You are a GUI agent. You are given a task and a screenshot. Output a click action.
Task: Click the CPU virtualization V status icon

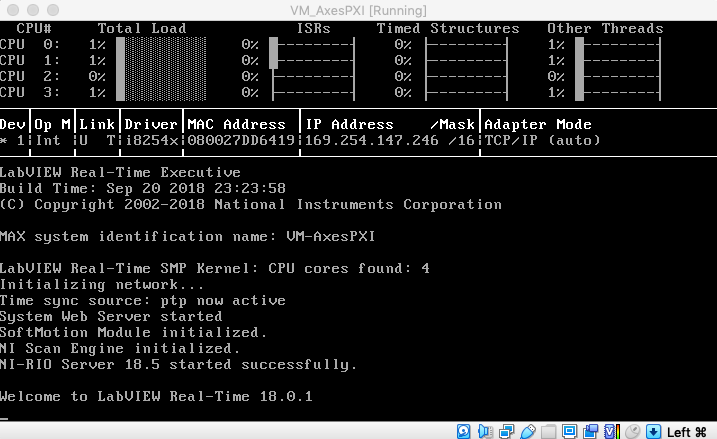click(612, 431)
